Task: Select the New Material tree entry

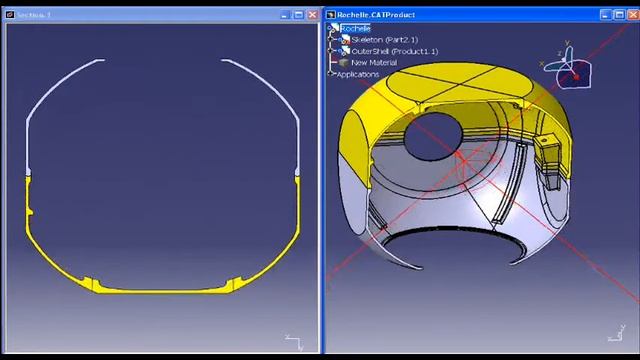Action: pos(374,63)
